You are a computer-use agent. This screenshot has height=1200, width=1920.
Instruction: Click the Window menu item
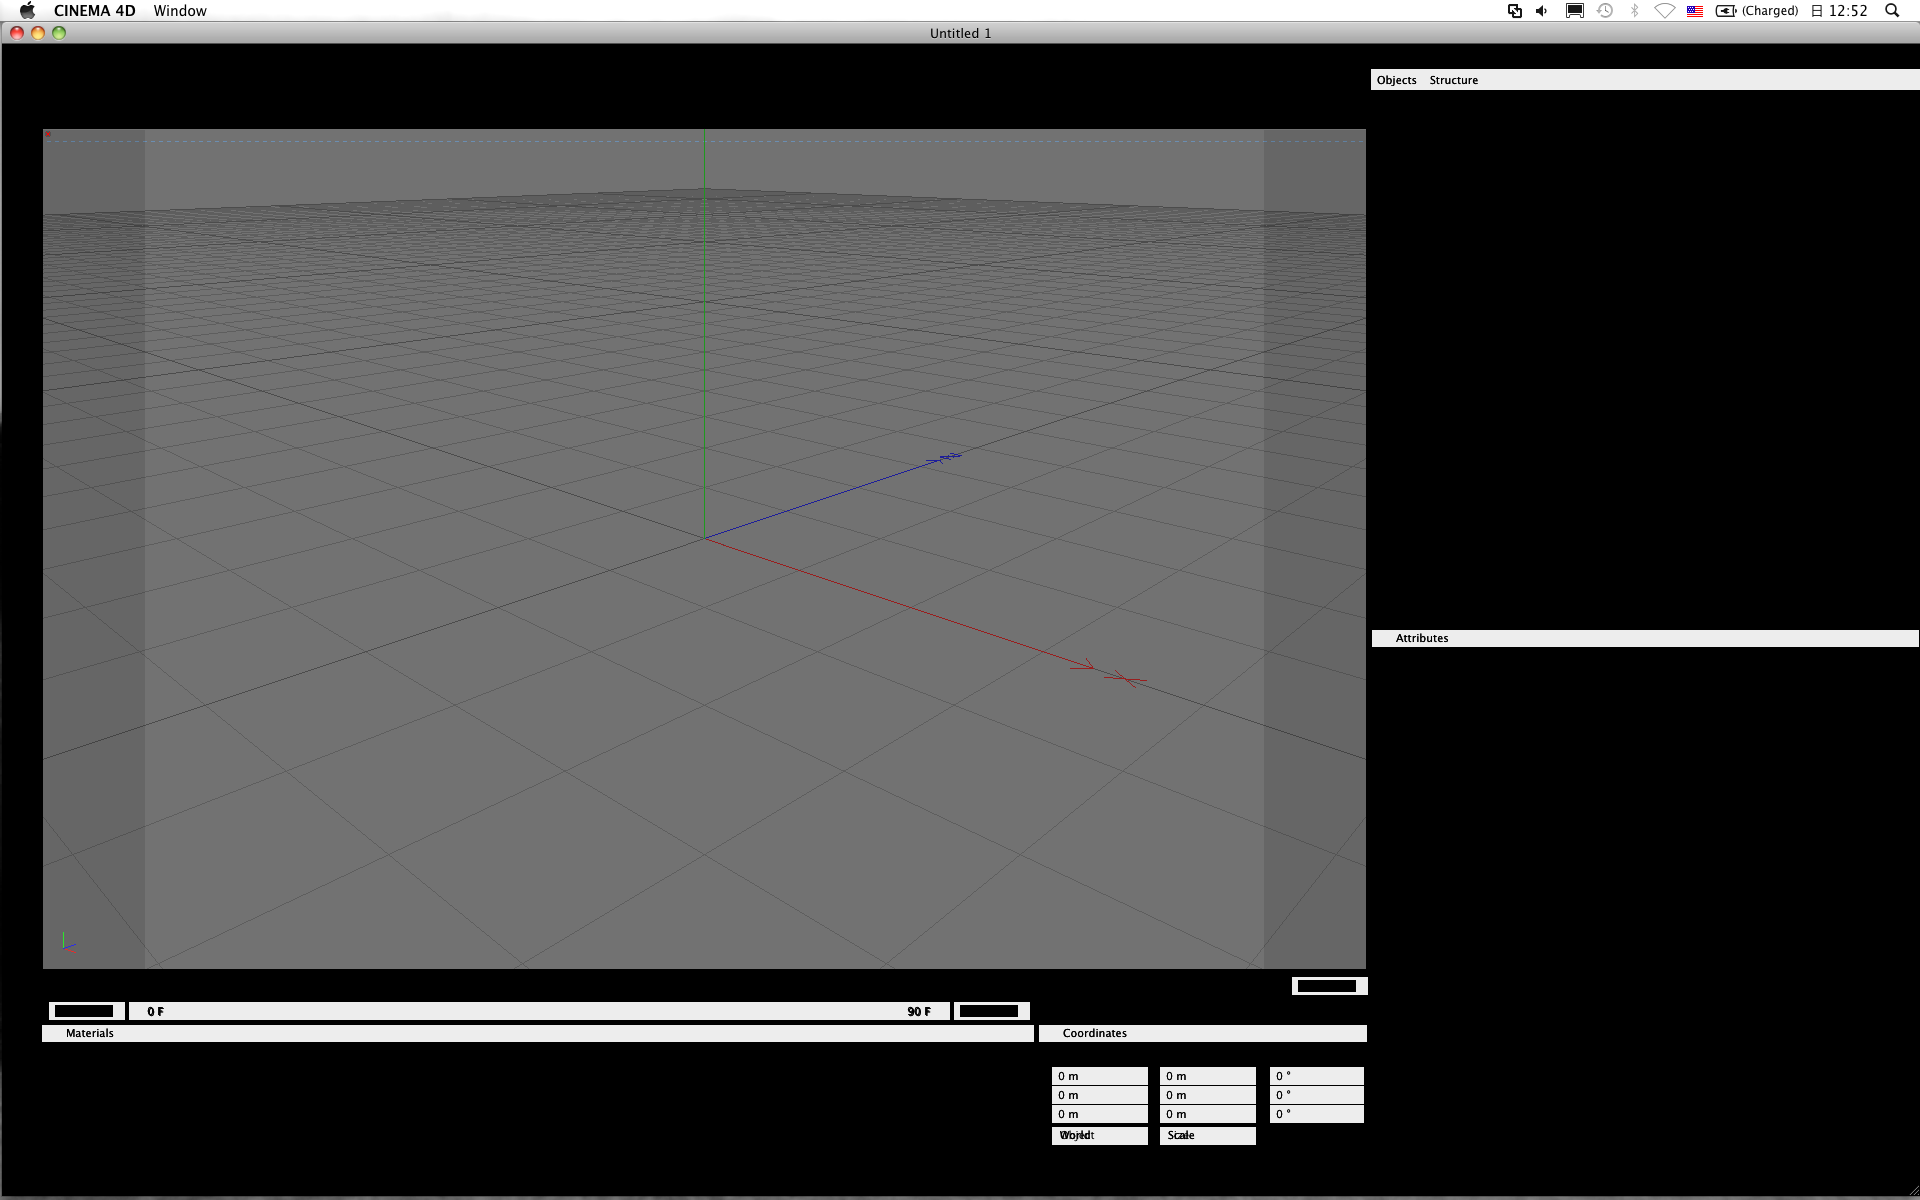(x=178, y=11)
